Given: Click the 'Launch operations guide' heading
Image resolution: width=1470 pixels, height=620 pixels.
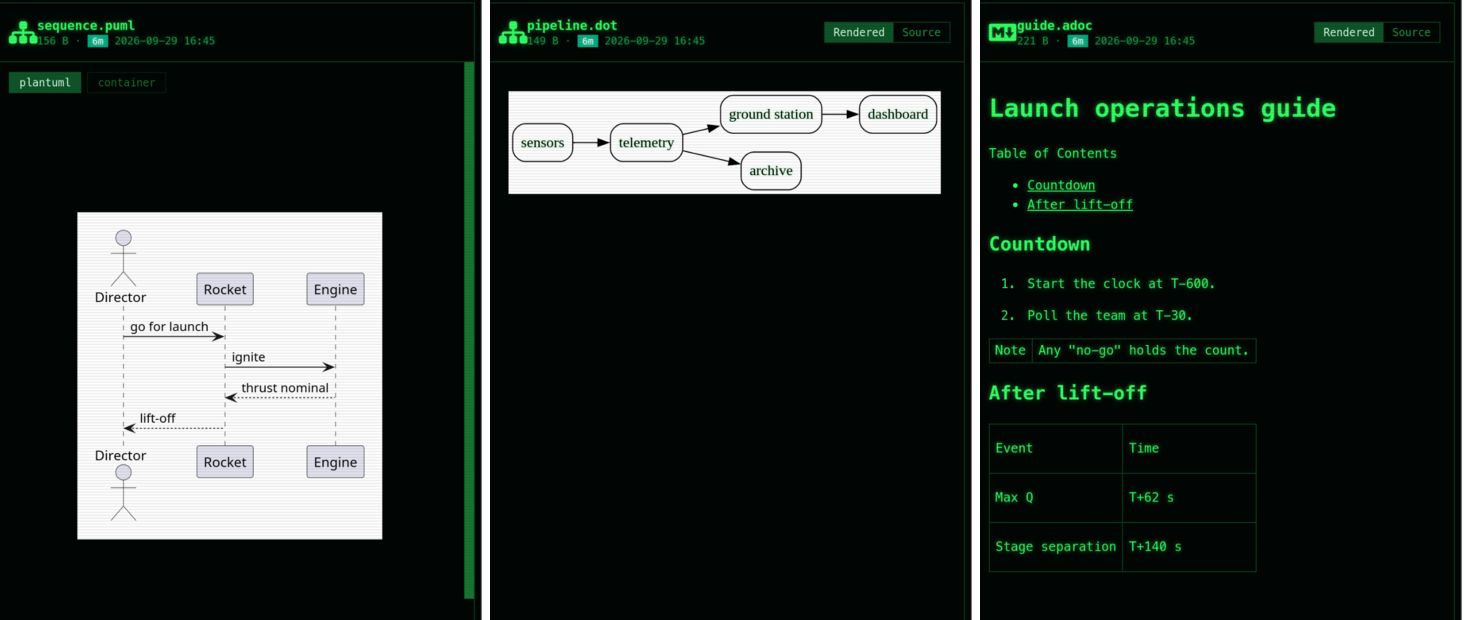Looking at the screenshot, I should click(1162, 108).
